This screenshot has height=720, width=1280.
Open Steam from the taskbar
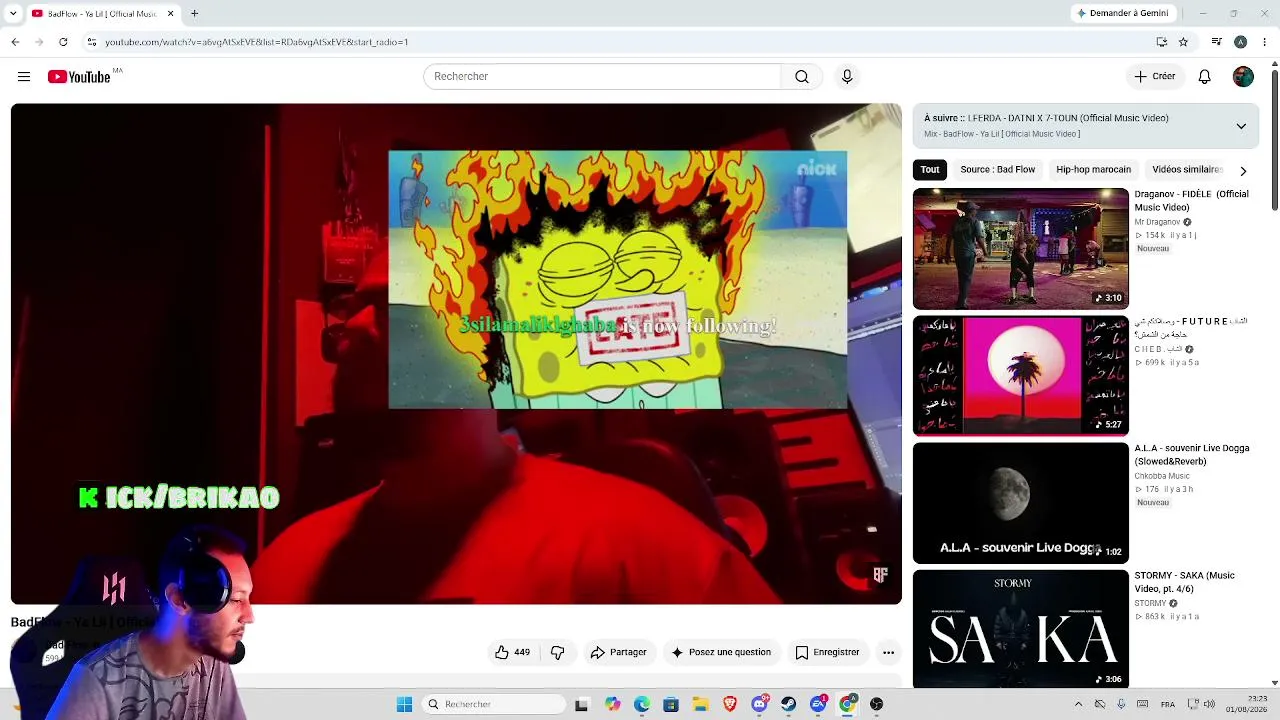point(788,704)
